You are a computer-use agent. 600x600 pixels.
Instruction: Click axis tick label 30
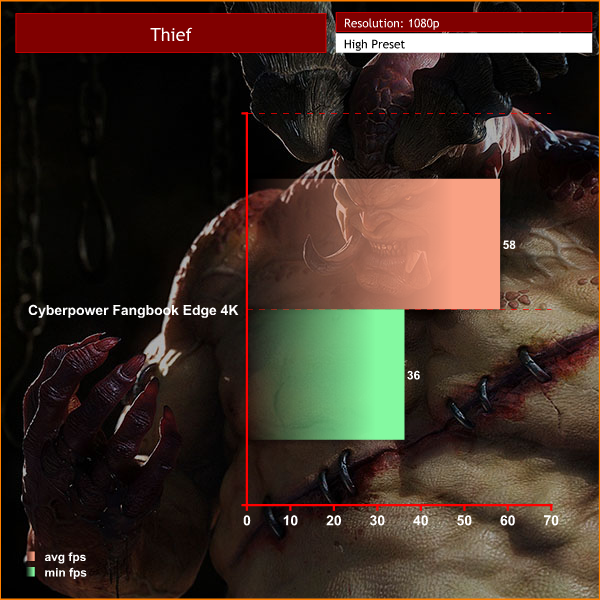pos(377,520)
